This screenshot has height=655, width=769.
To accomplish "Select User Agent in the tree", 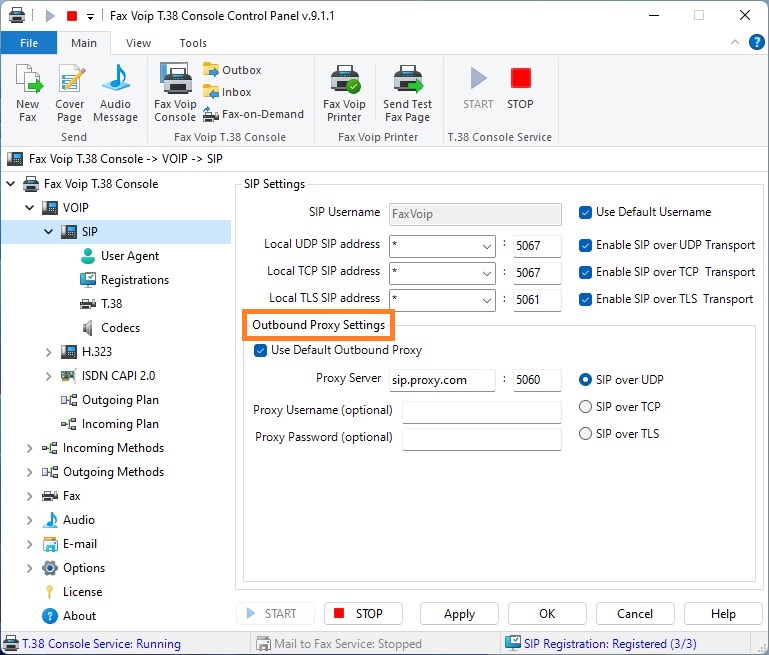I will pyautogui.click(x=120, y=256).
